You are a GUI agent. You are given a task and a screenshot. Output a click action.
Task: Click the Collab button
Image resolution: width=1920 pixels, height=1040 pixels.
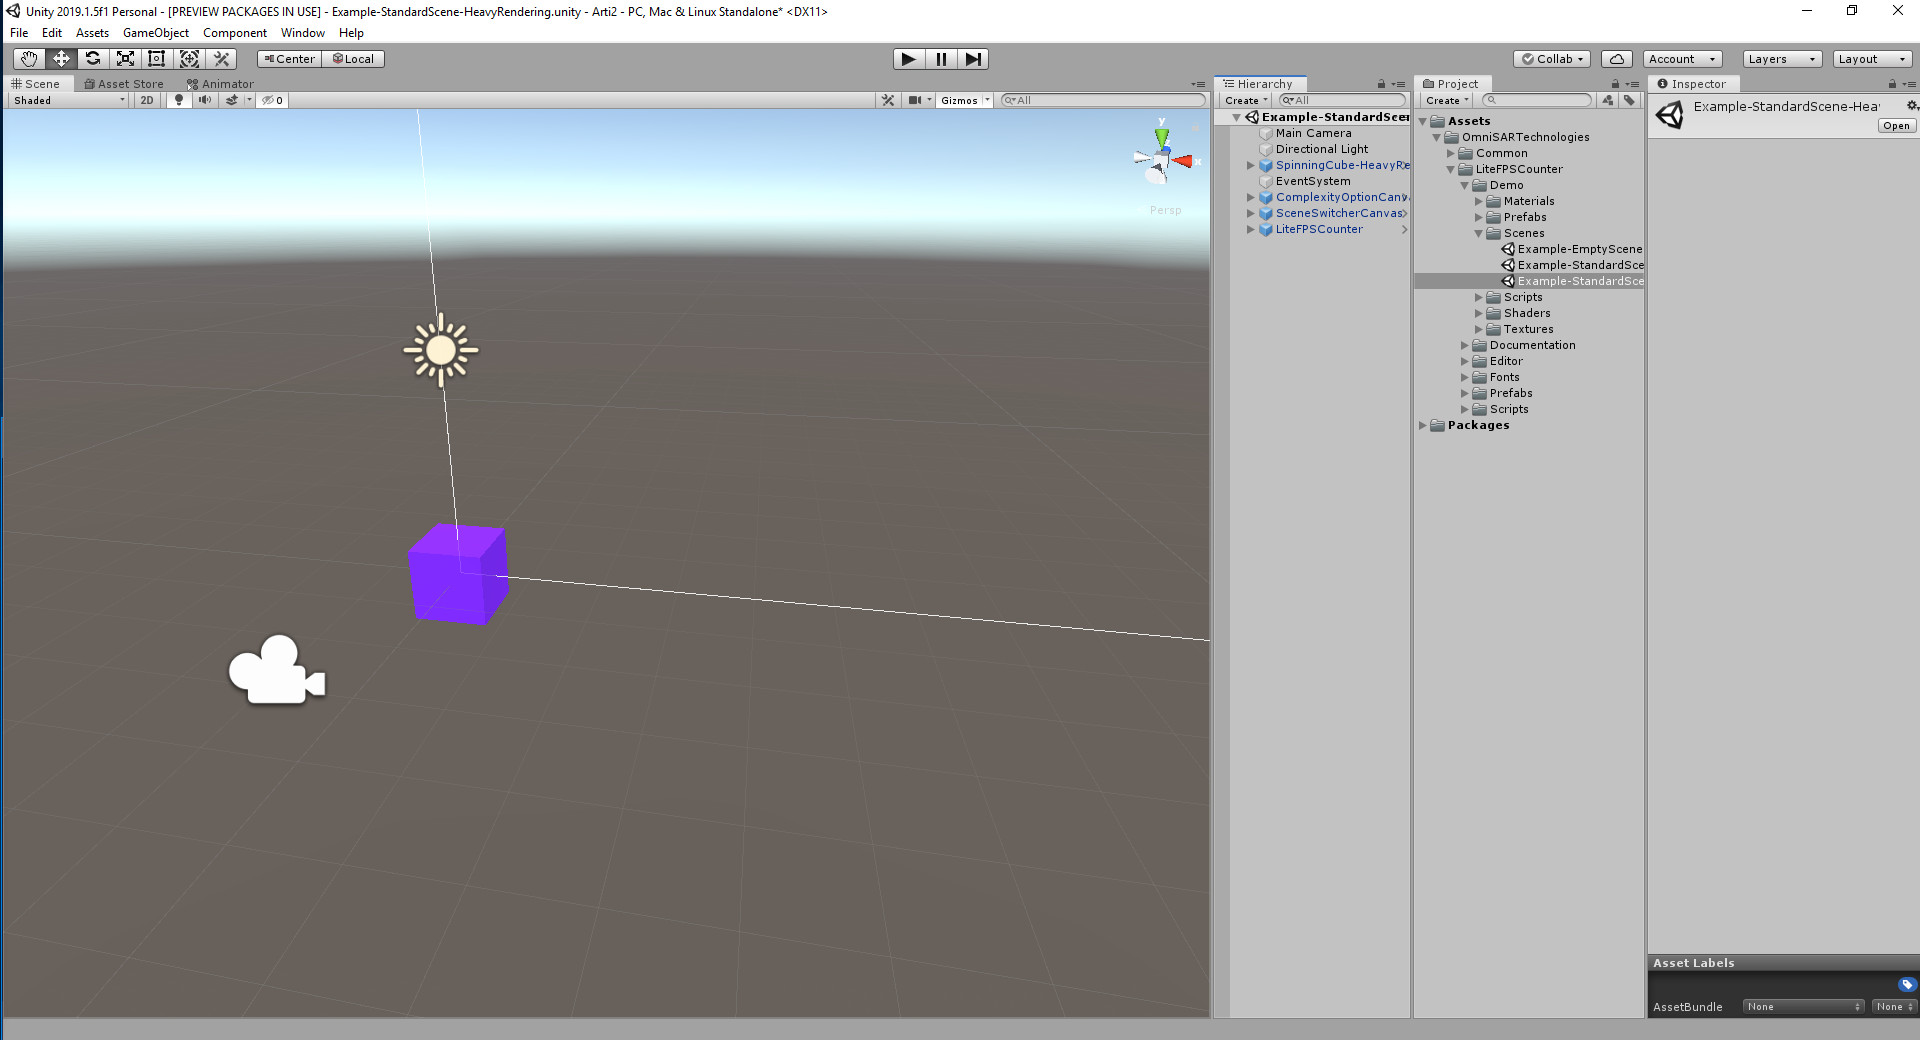click(1552, 59)
